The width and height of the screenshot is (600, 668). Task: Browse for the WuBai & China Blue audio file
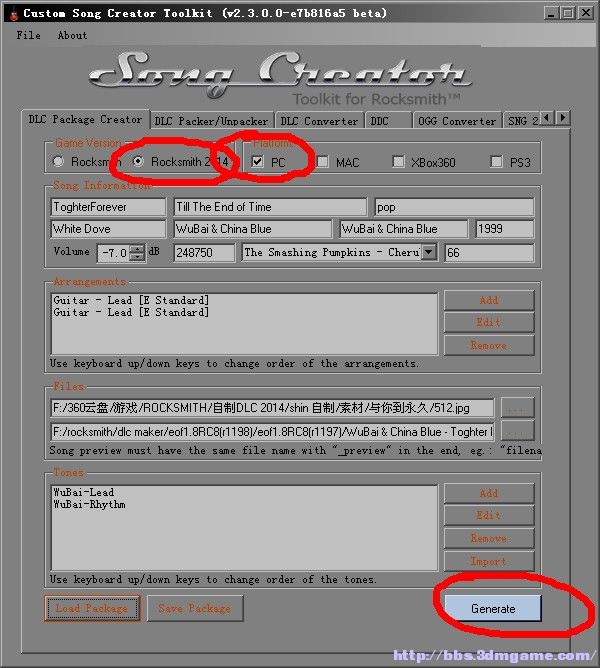click(x=517, y=431)
